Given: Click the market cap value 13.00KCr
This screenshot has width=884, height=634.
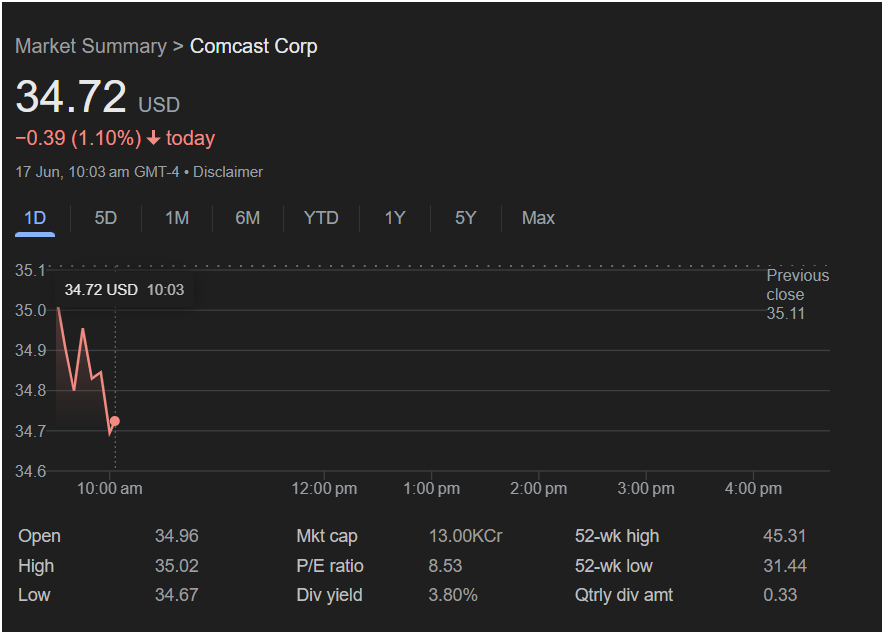Looking at the screenshot, I should point(465,536).
